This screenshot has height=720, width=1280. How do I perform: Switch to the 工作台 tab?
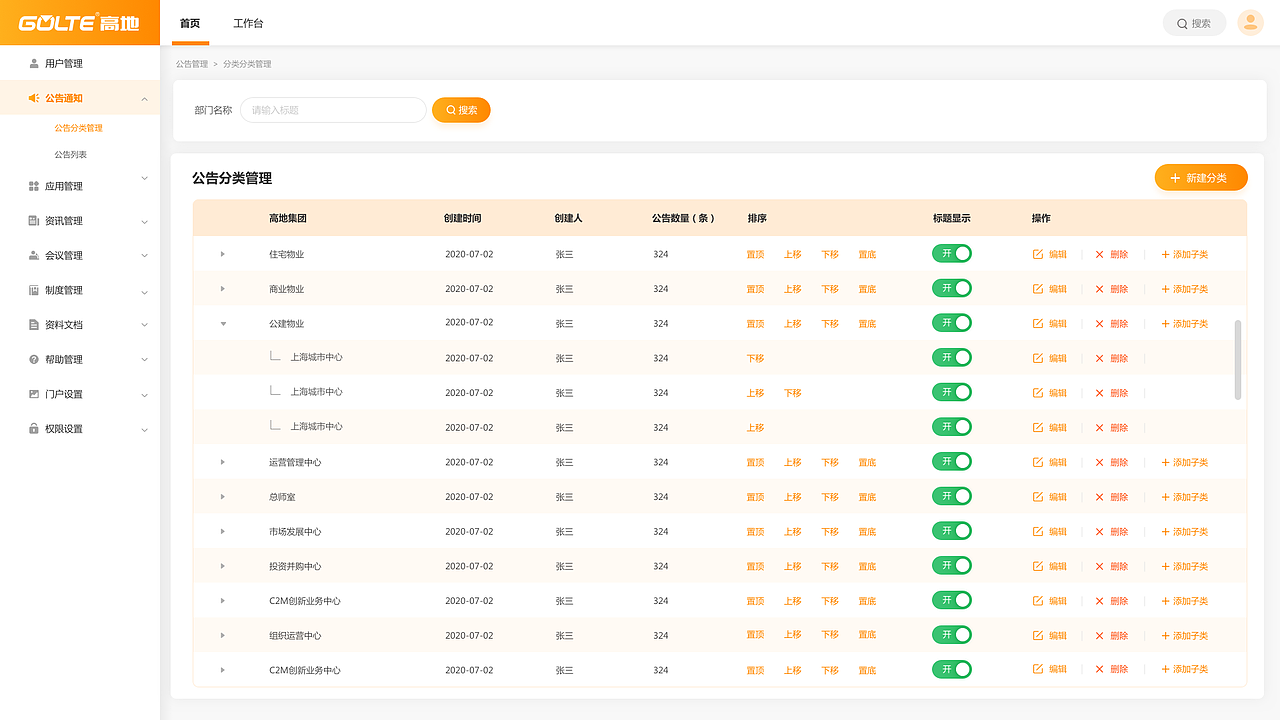click(248, 23)
